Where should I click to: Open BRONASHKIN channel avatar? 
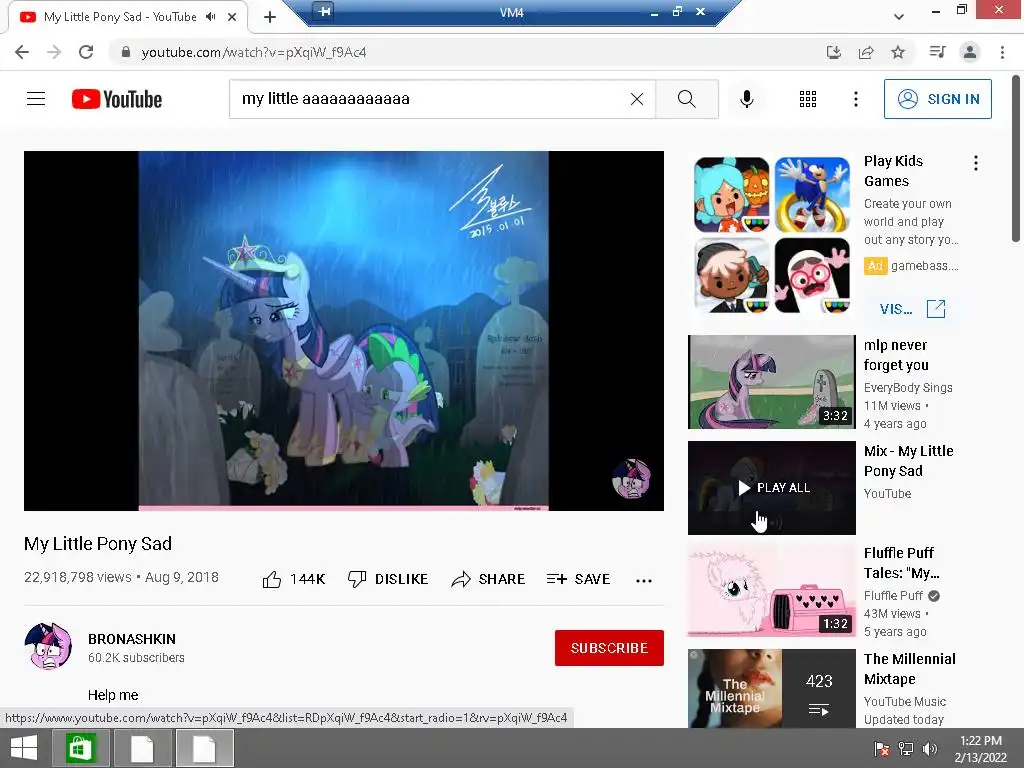(48, 647)
